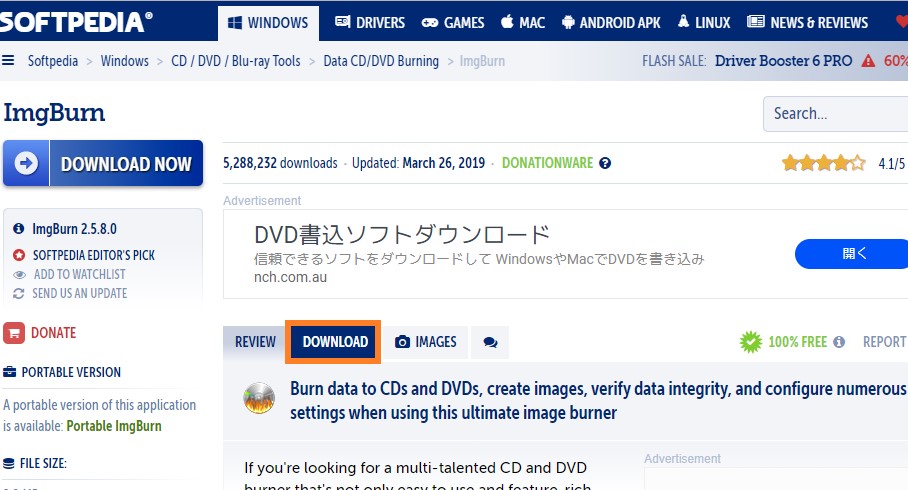Image resolution: width=908 pixels, height=490 pixels.
Task: Click the Softpedia breadcrumb link
Action: [x=53, y=61]
